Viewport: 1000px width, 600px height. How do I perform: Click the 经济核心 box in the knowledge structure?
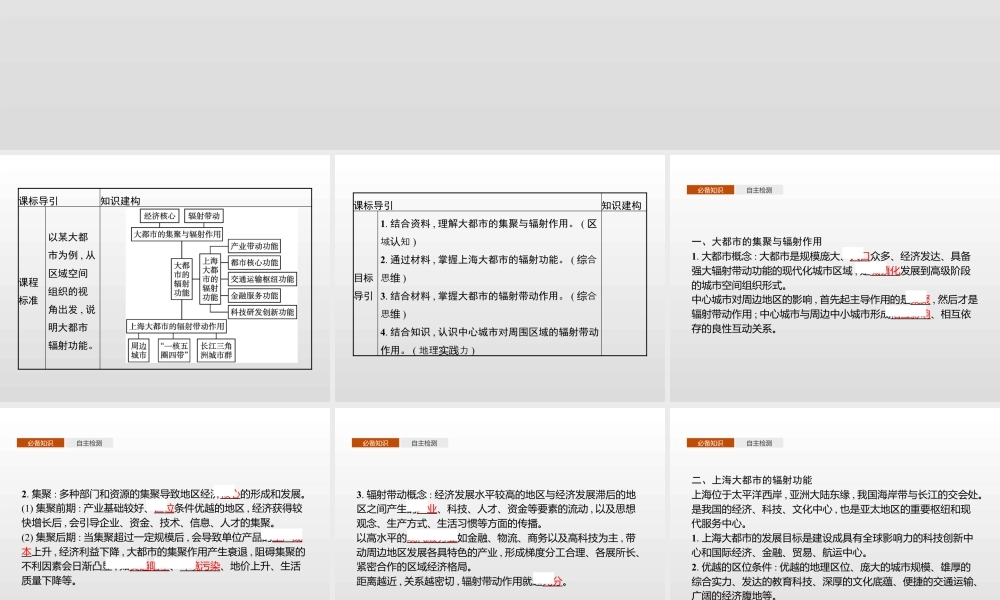pos(160,215)
